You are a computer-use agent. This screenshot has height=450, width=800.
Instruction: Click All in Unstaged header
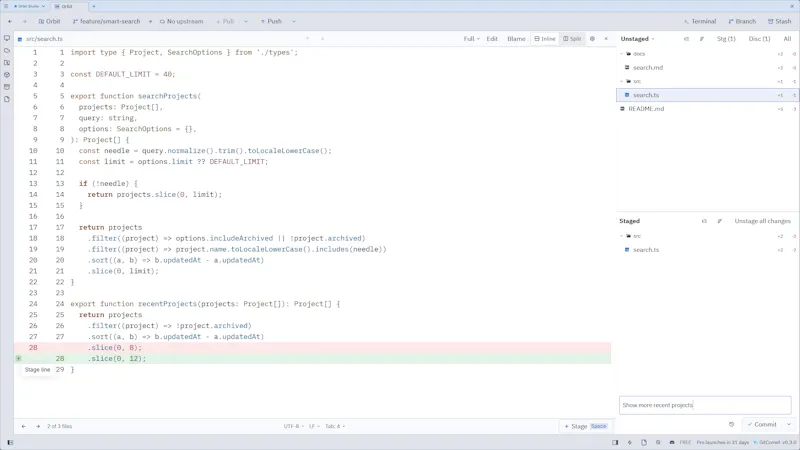point(787,39)
